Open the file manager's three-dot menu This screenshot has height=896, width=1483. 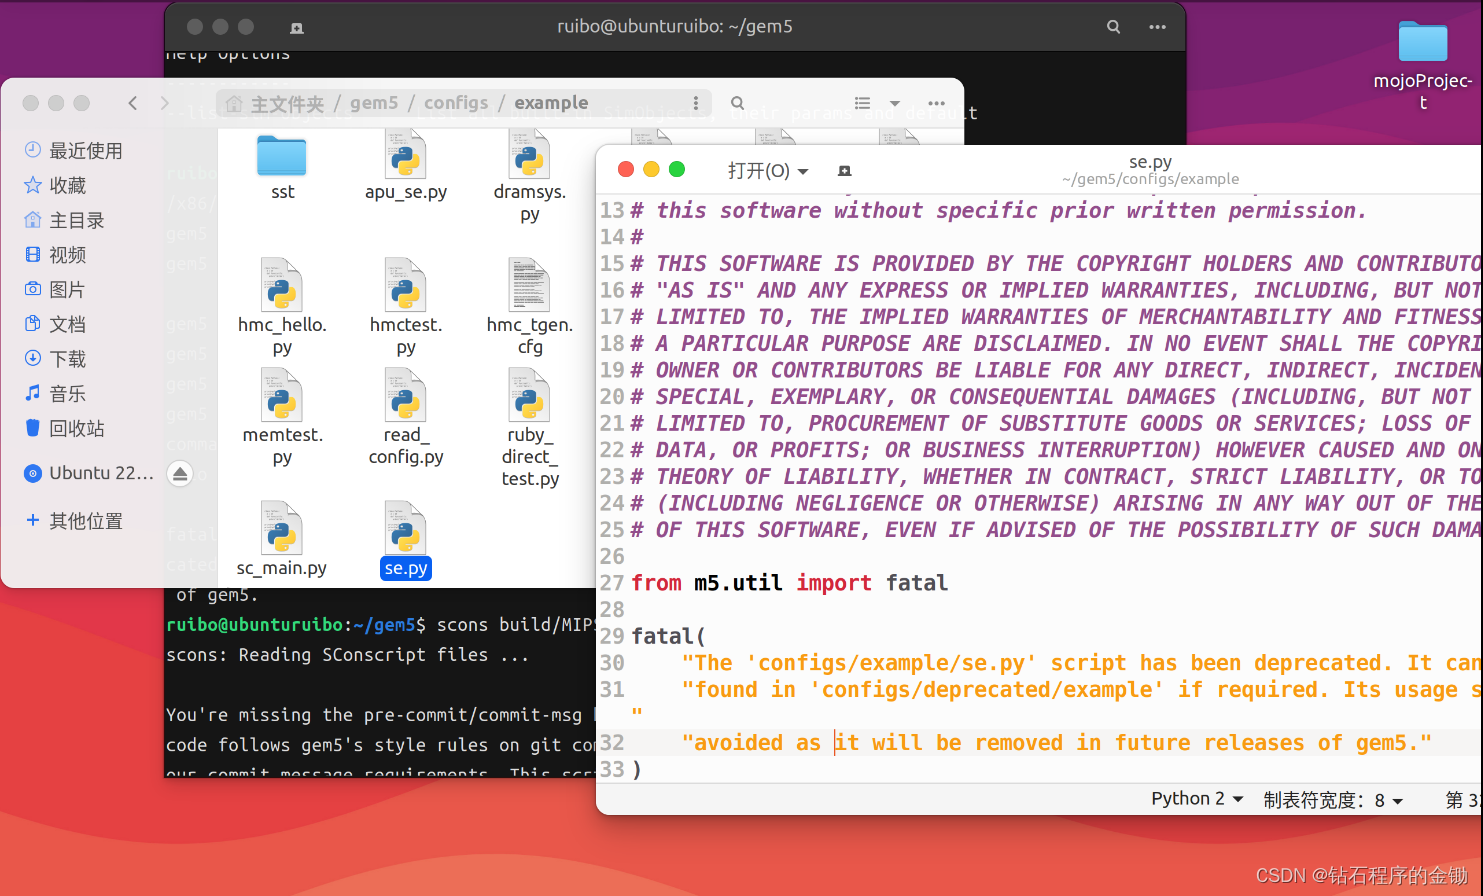[x=936, y=102]
